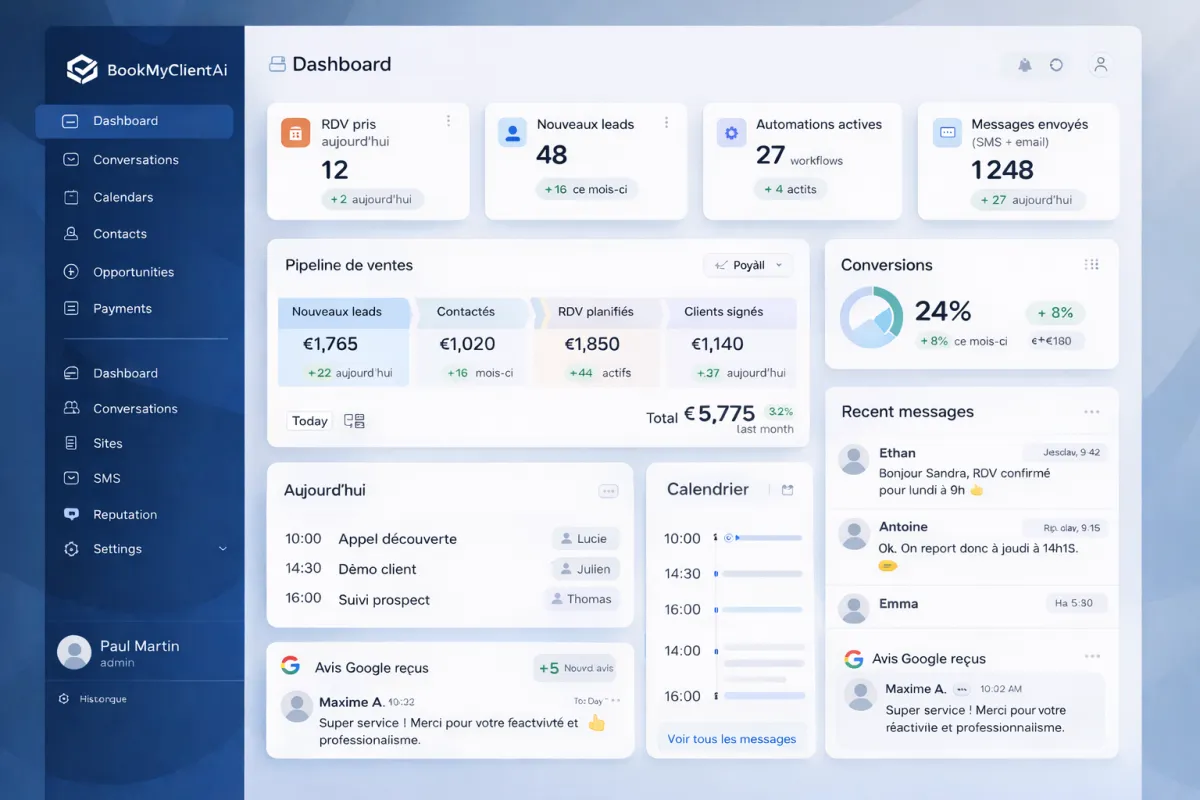Image resolution: width=1200 pixels, height=800 pixels.
Task: Click Ethan's avatar in Recent messages
Action: click(x=854, y=460)
